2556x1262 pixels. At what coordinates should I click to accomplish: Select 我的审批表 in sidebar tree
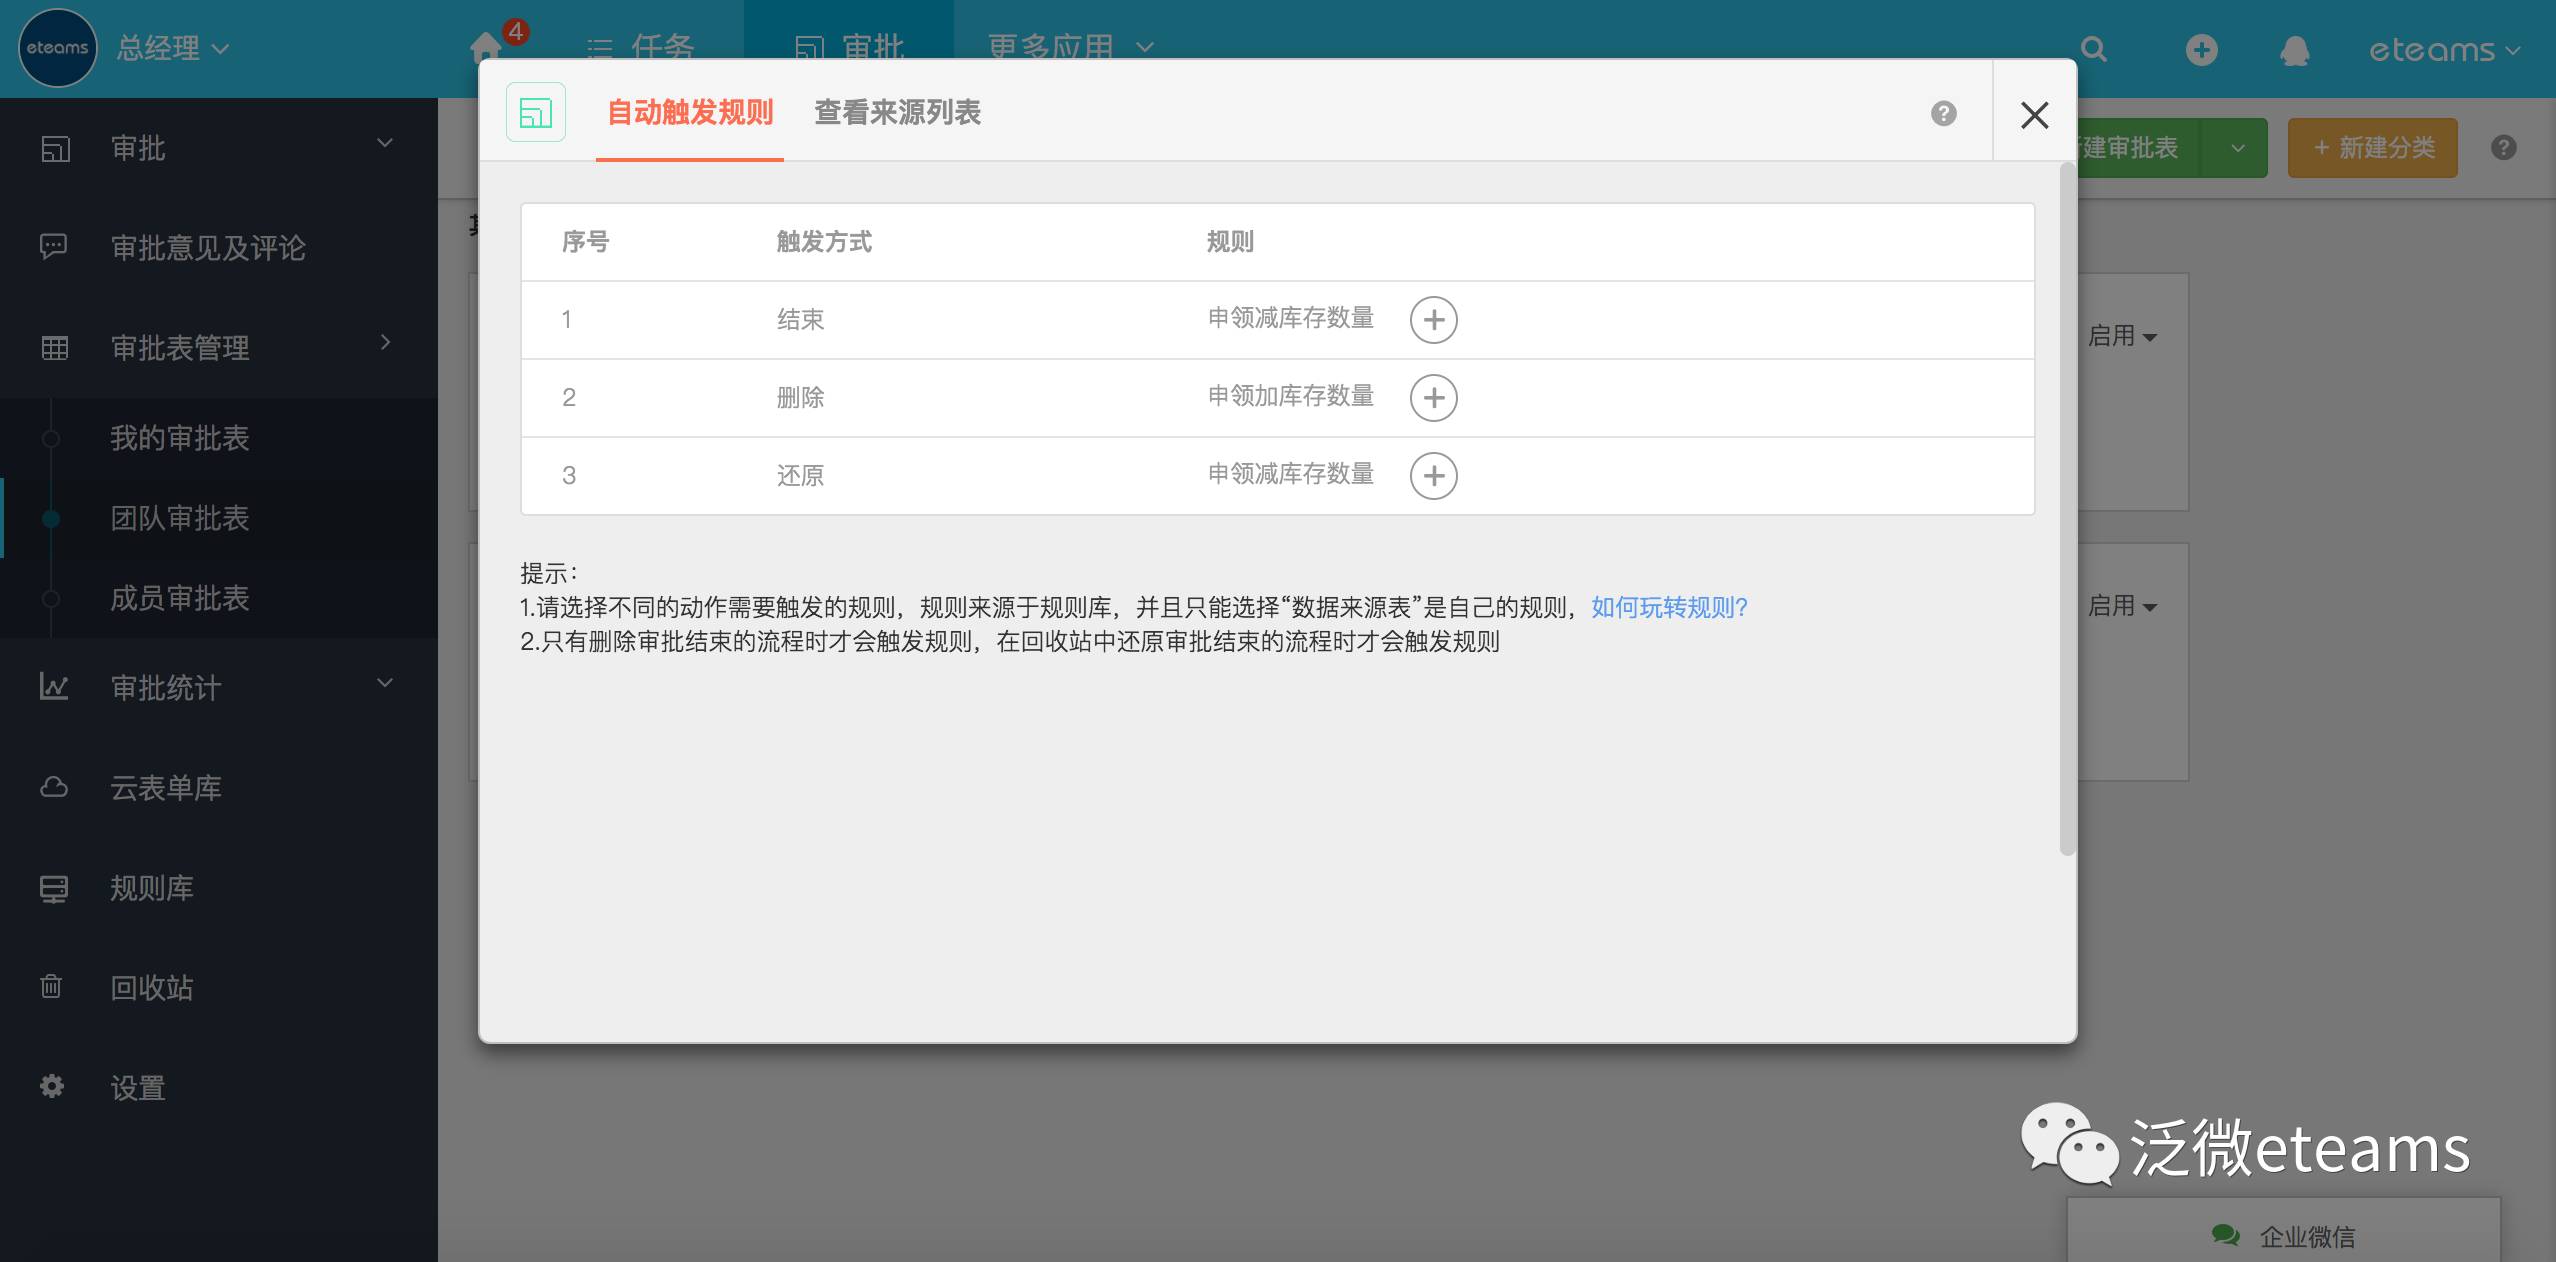pos(180,438)
